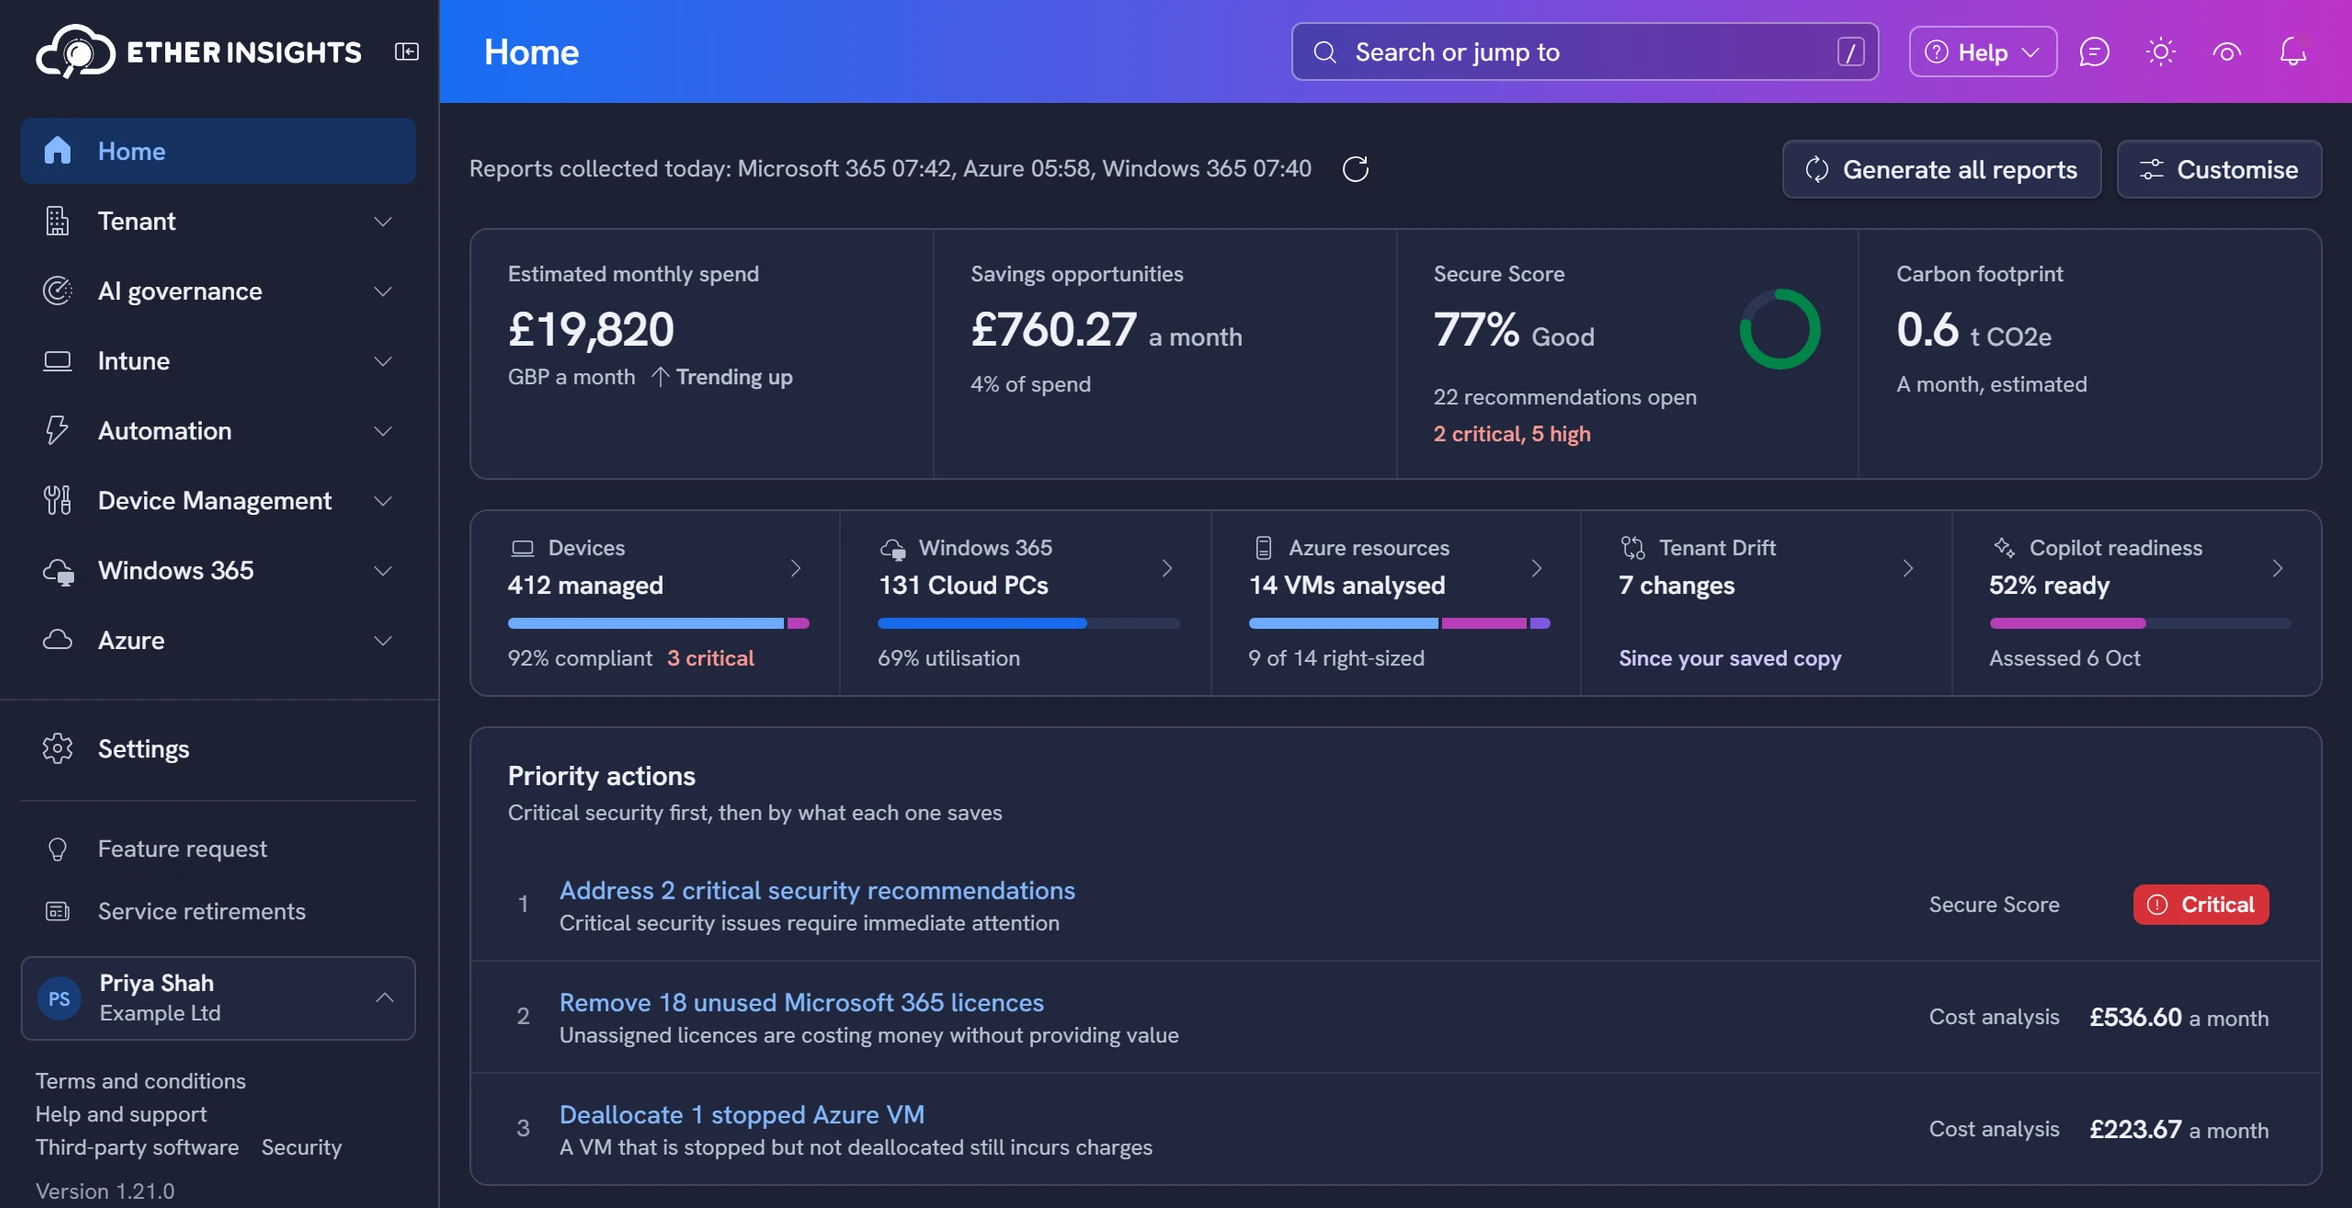Click the Secure Score ring chart
The width and height of the screenshot is (2352, 1208).
coord(1780,329)
